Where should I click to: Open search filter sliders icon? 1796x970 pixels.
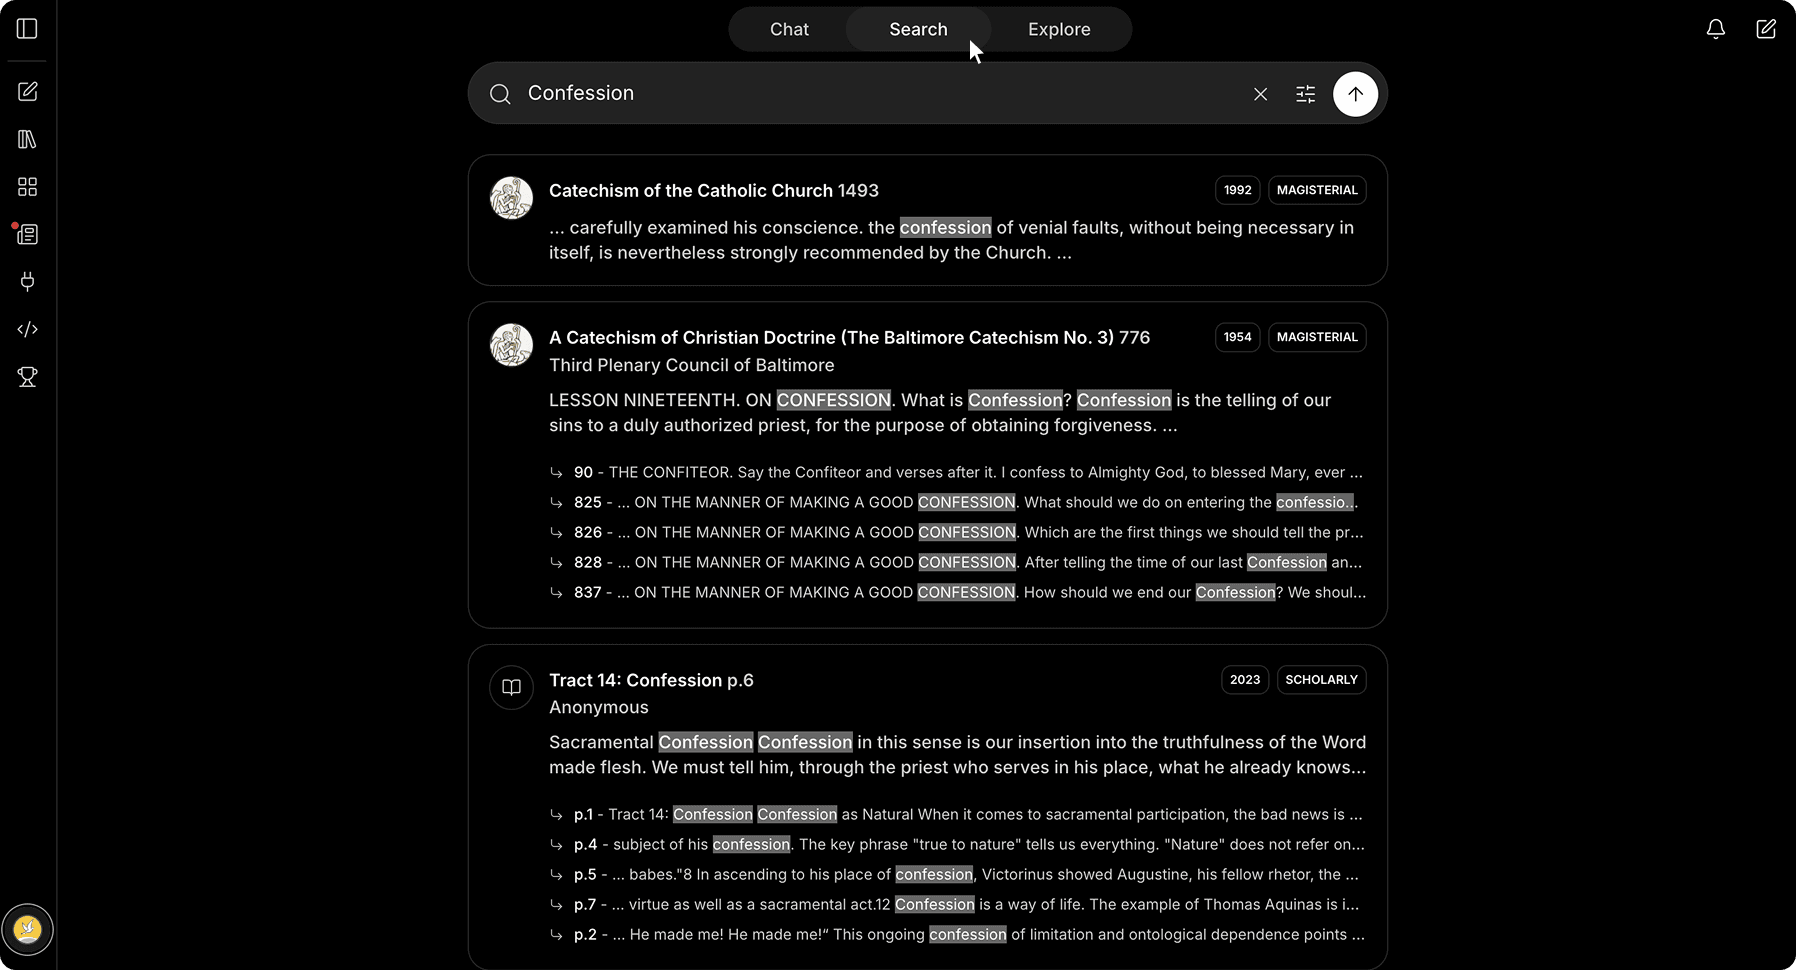click(1305, 94)
